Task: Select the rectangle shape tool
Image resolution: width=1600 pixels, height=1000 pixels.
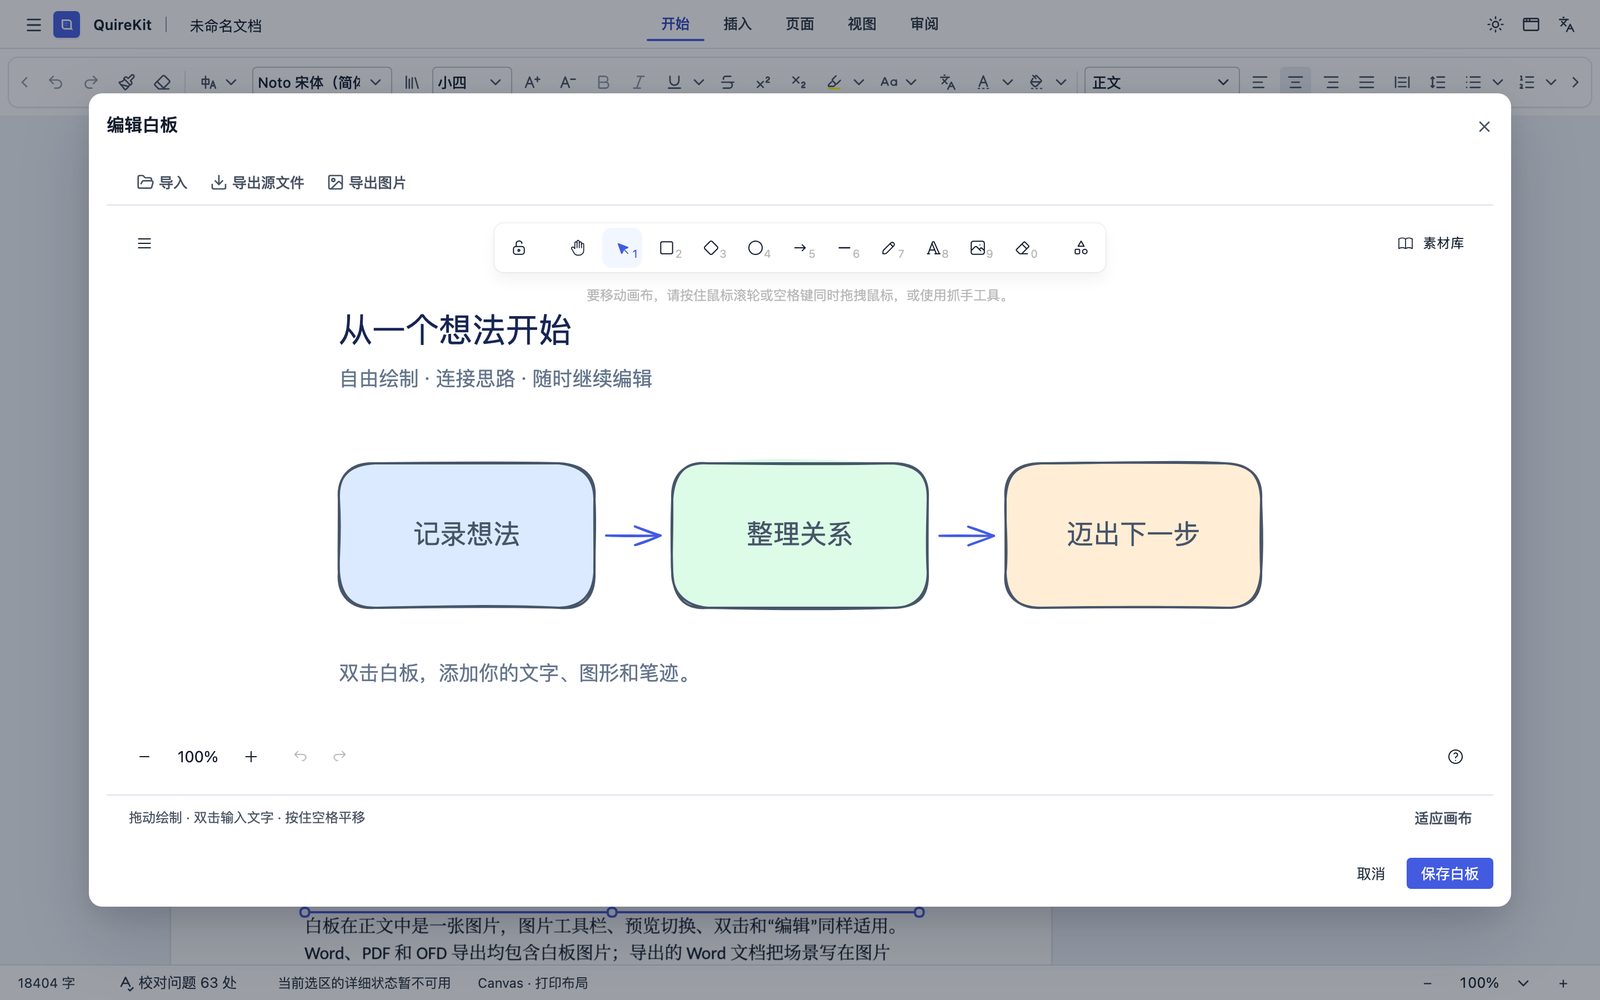Action: tap(667, 248)
